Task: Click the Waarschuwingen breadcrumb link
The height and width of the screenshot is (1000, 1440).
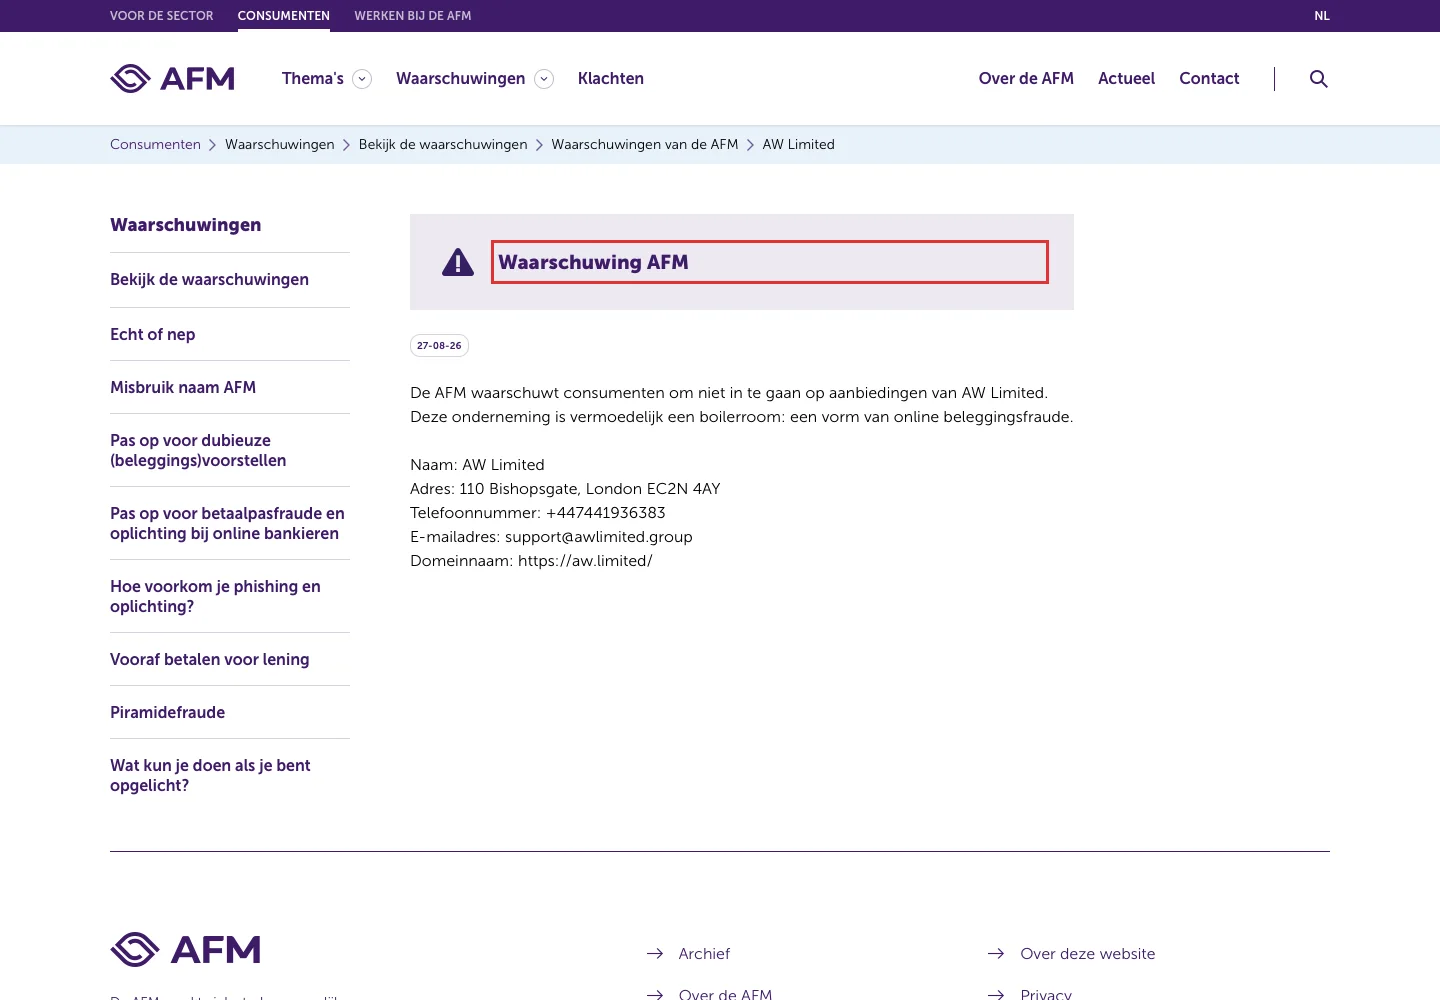Action: (280, 144)
